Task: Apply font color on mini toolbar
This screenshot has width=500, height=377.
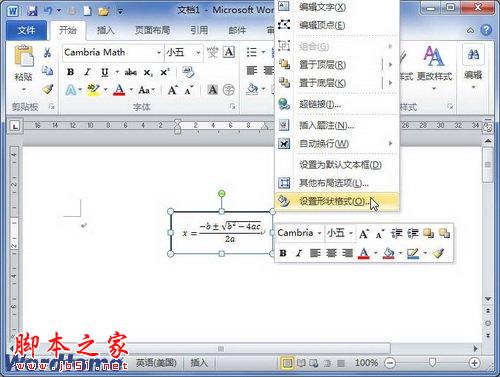Action: [x=364, y=253]
